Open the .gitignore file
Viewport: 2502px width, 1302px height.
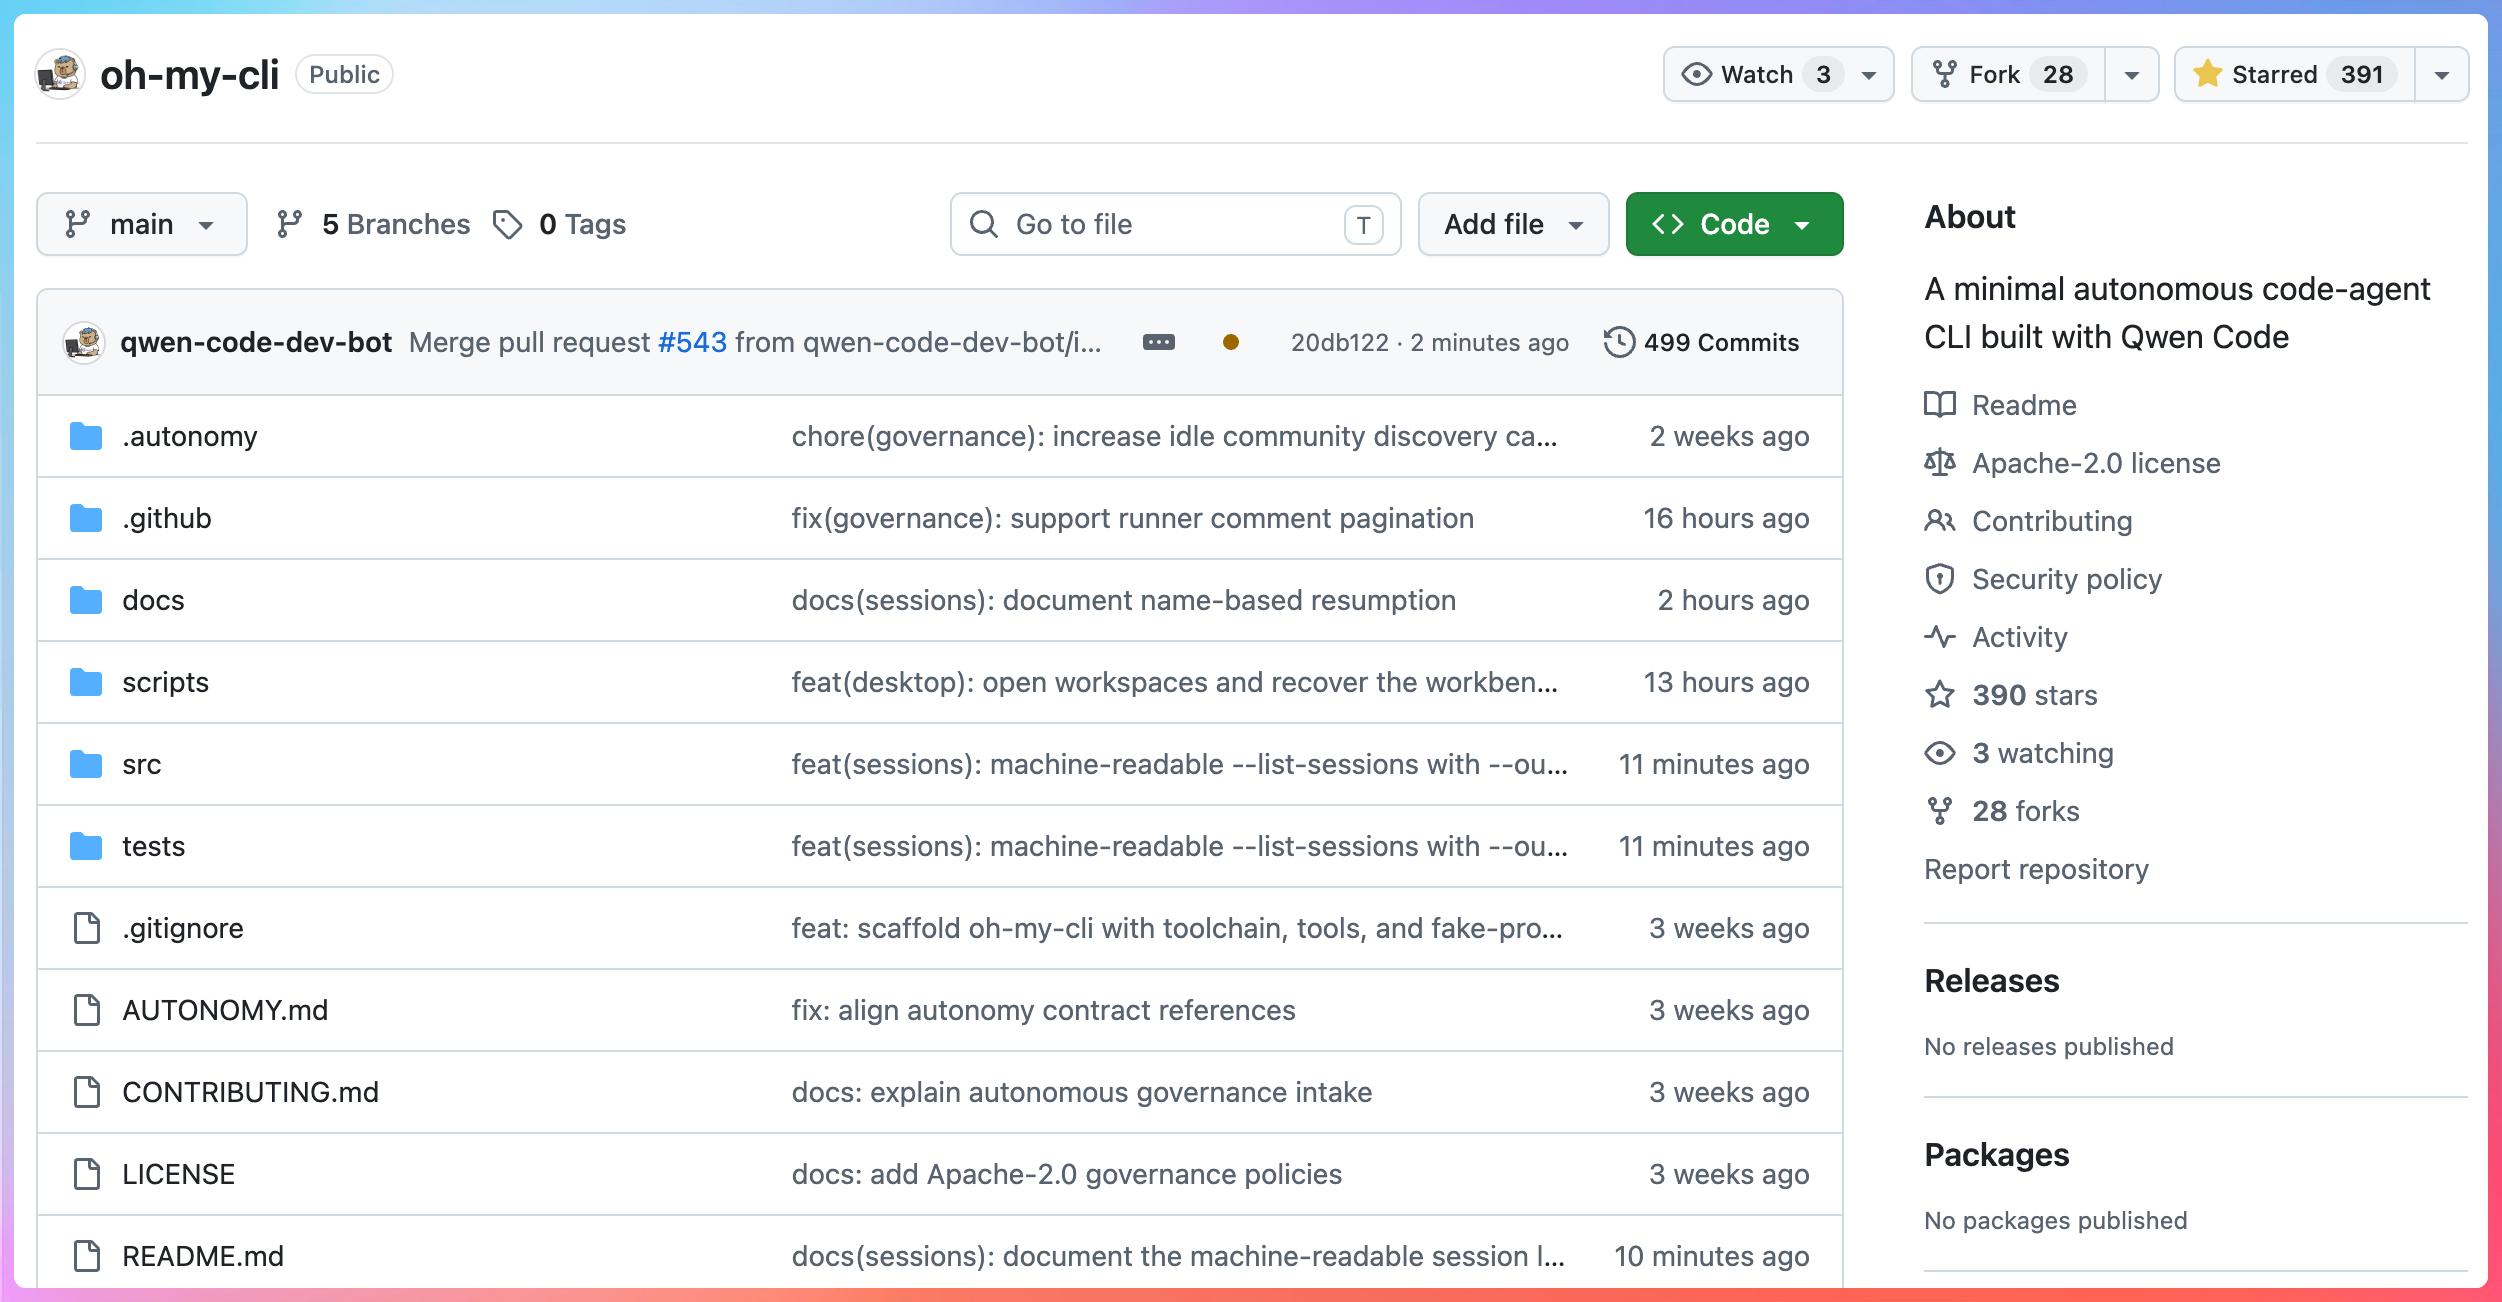tap(183, 928)
